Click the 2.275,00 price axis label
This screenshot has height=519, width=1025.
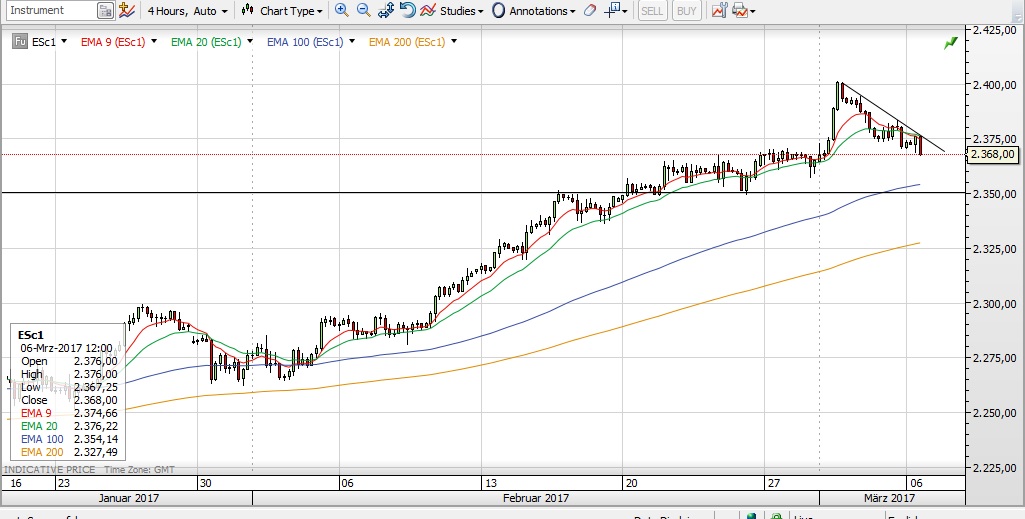(994, 358)
